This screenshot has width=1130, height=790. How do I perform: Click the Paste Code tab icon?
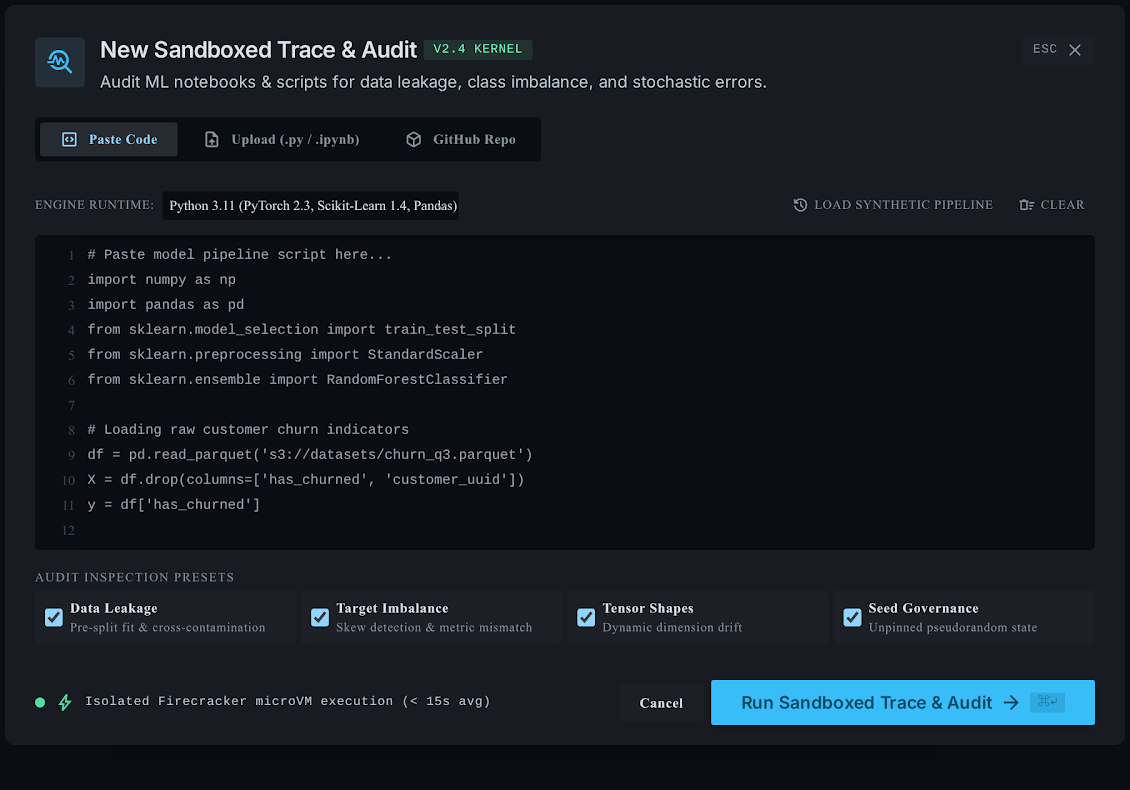click(69, 139)
